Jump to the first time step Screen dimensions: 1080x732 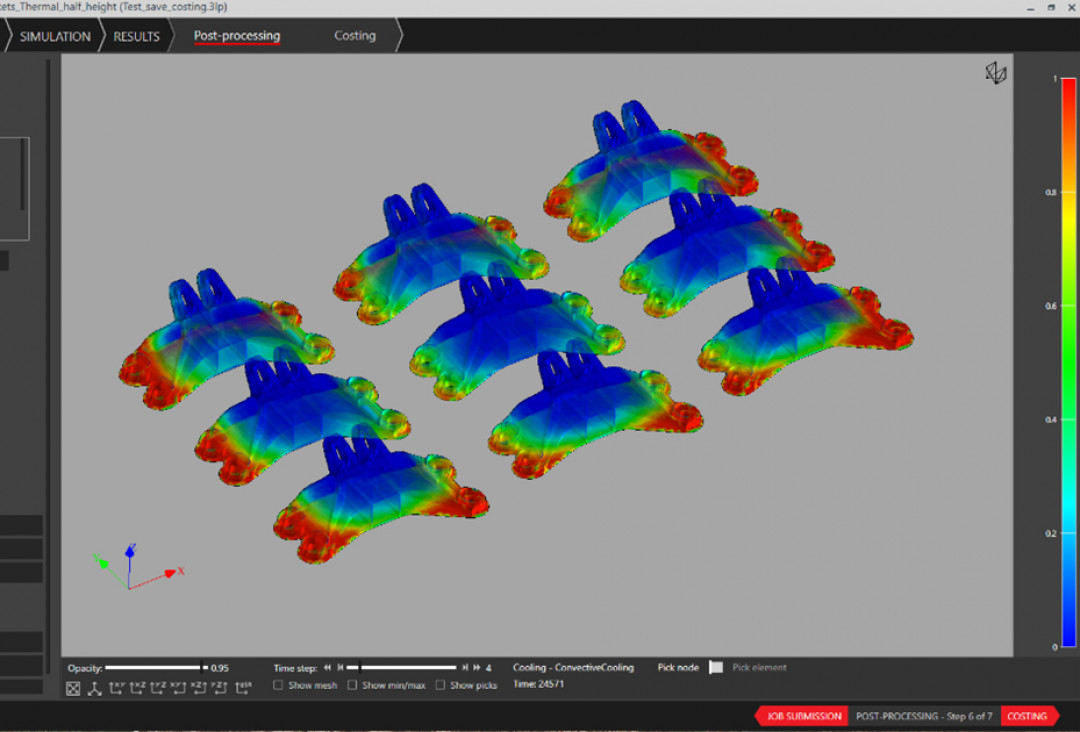(327, 667)
